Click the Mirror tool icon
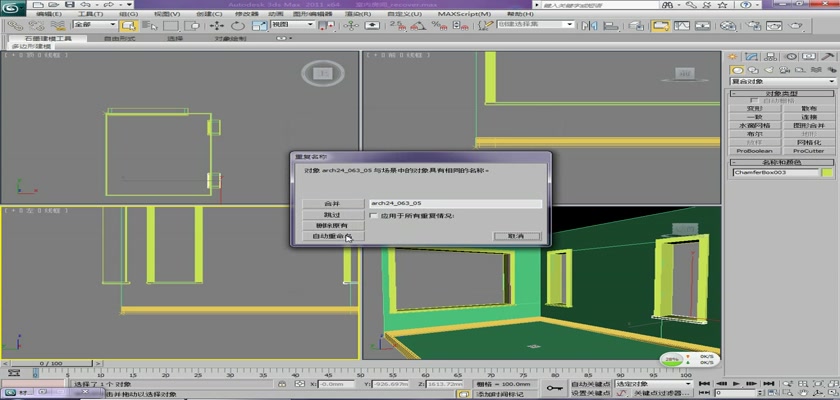Screen dimensions: 840x400 589,26
